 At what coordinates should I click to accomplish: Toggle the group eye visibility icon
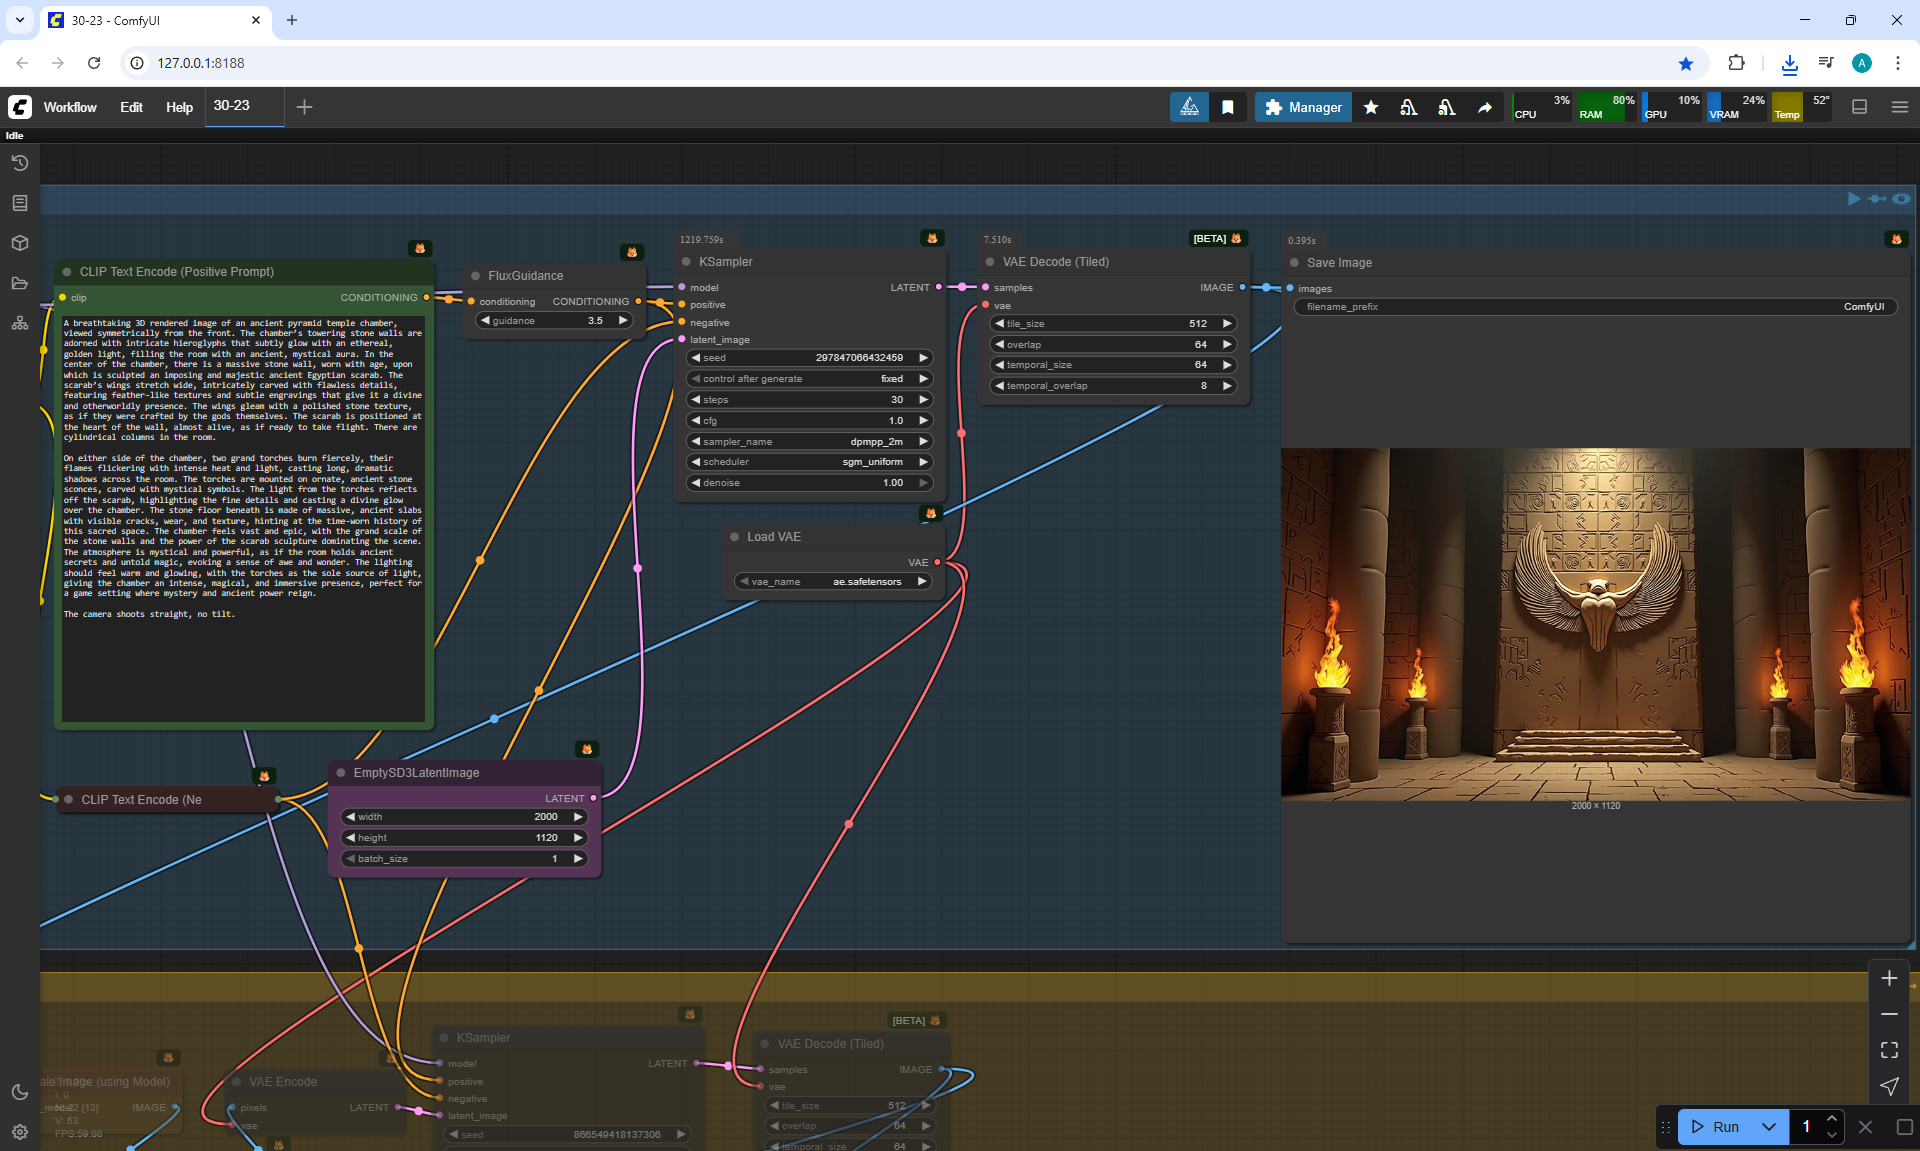[1901, 199]
